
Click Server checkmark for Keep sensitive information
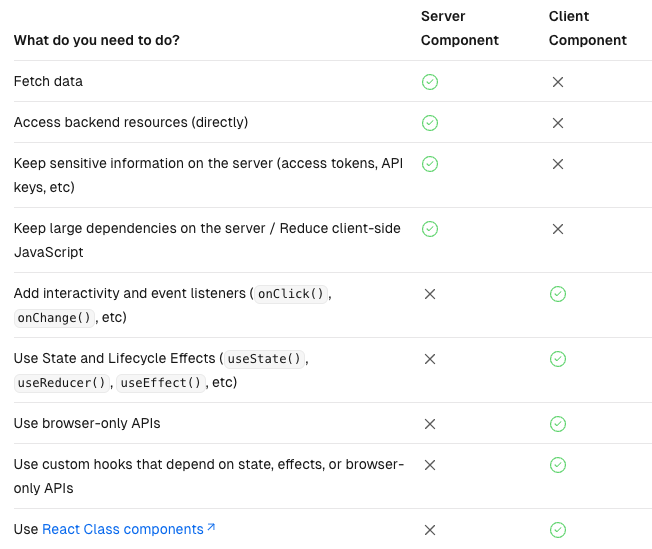pyautogui.click(x=430, y=164)
